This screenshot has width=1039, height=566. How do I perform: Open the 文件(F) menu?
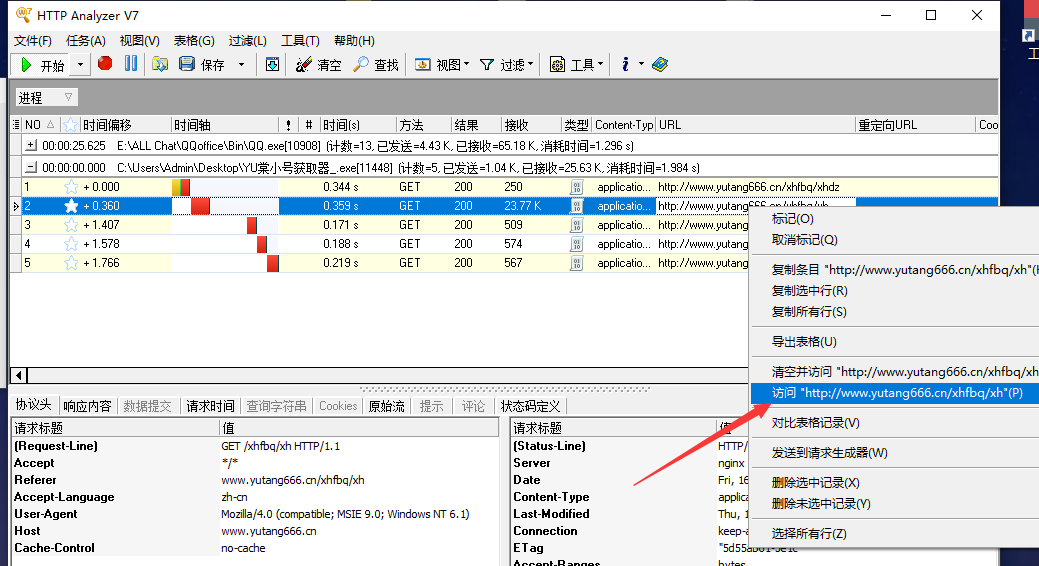pyautogui.click(x=32, y=40)
